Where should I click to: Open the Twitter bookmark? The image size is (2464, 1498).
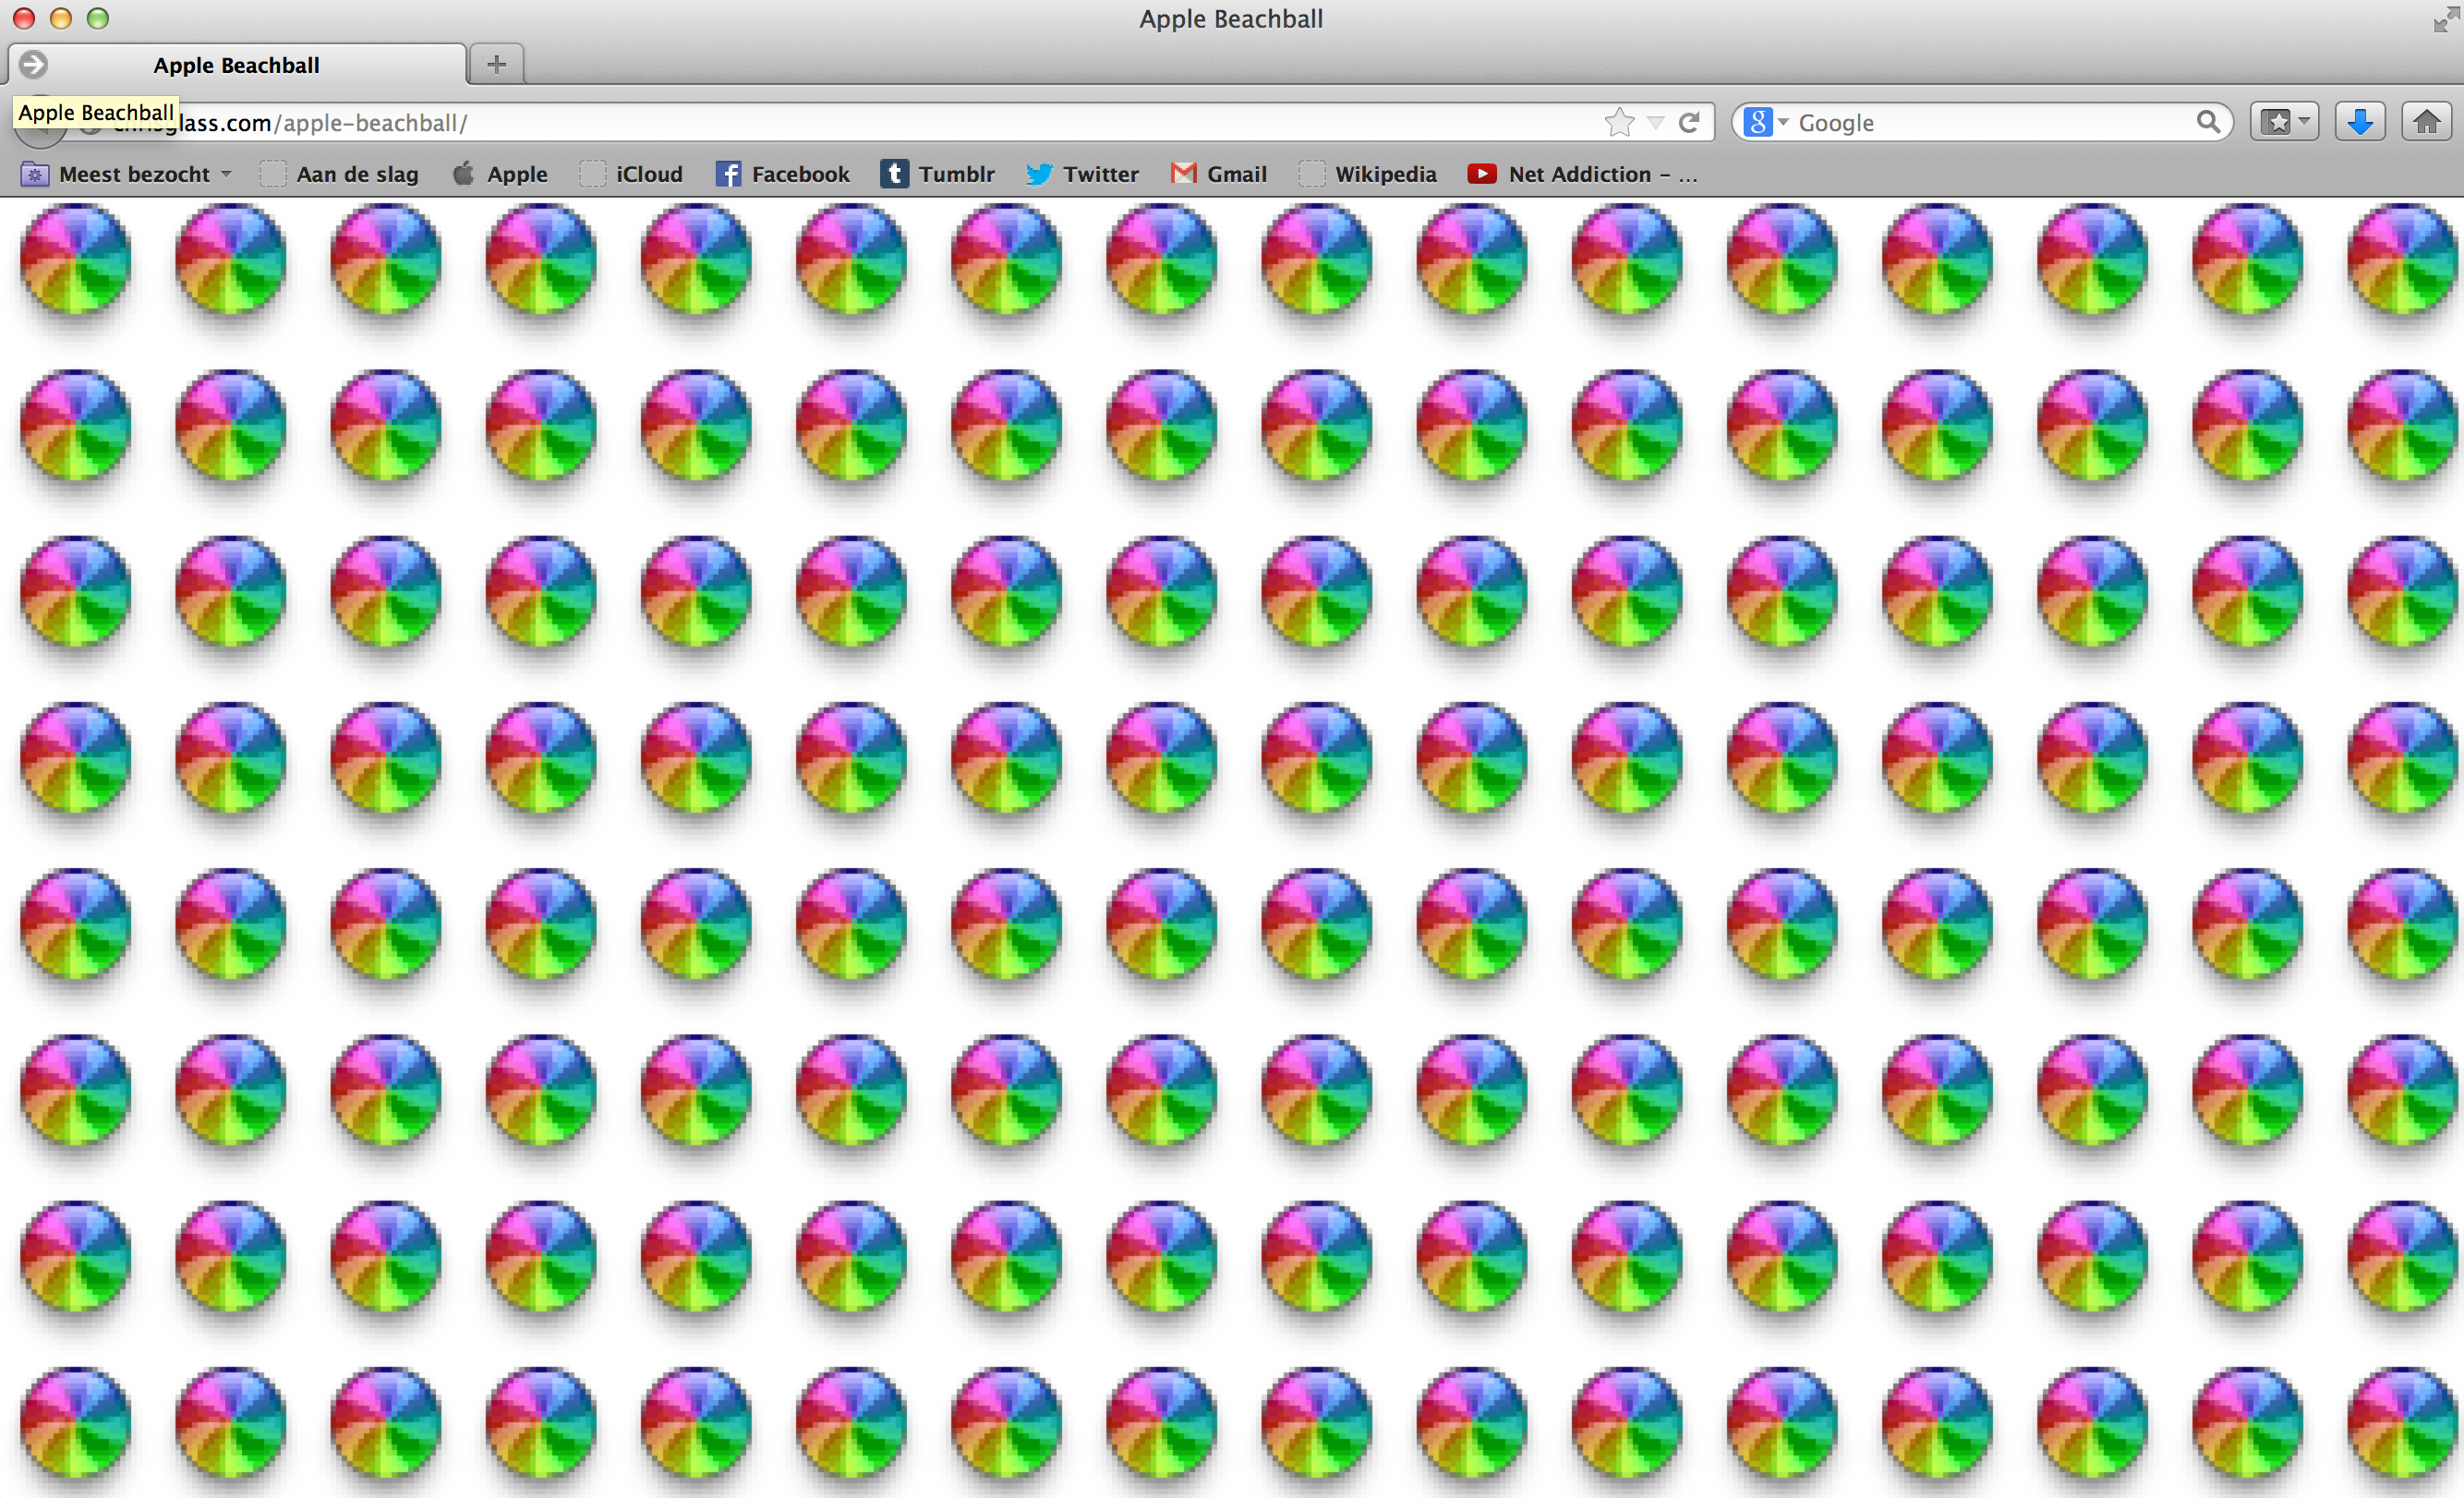click(x=1082, y=174)
